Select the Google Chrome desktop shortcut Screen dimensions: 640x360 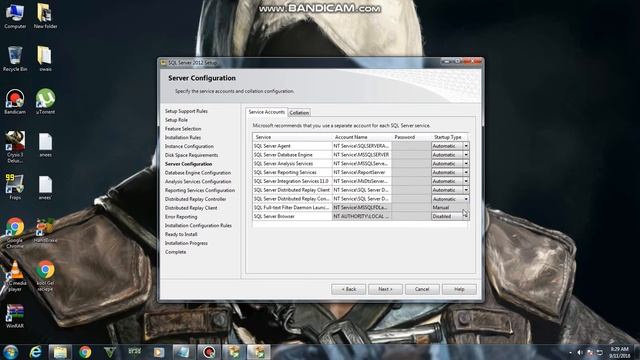(x=15, y=233)
